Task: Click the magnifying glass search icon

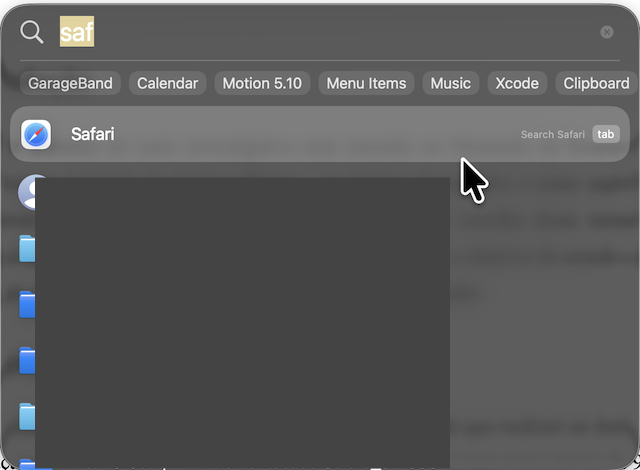Action: click(32, 32)
